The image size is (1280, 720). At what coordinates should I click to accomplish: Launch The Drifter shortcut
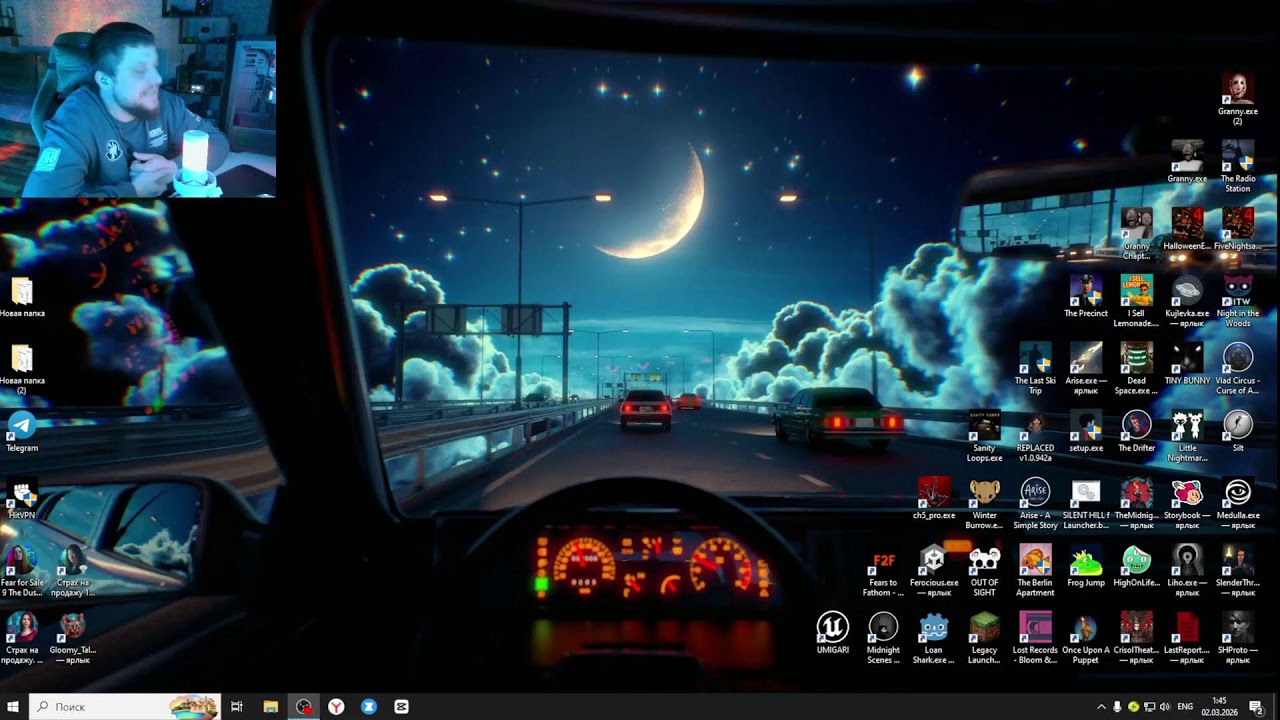tap(1136, 431)
